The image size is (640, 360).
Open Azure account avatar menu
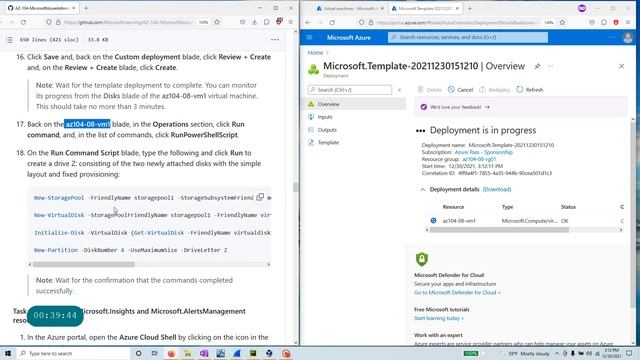click(x=628, y=38)
